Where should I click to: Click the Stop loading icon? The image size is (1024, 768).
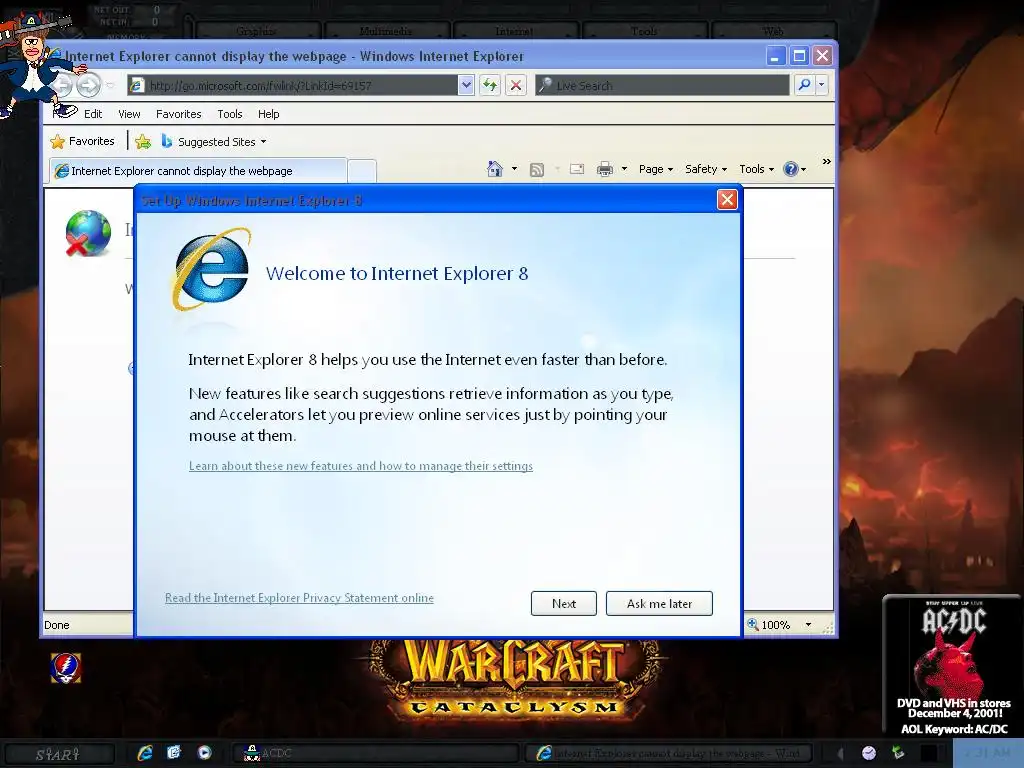click(516, 85)
